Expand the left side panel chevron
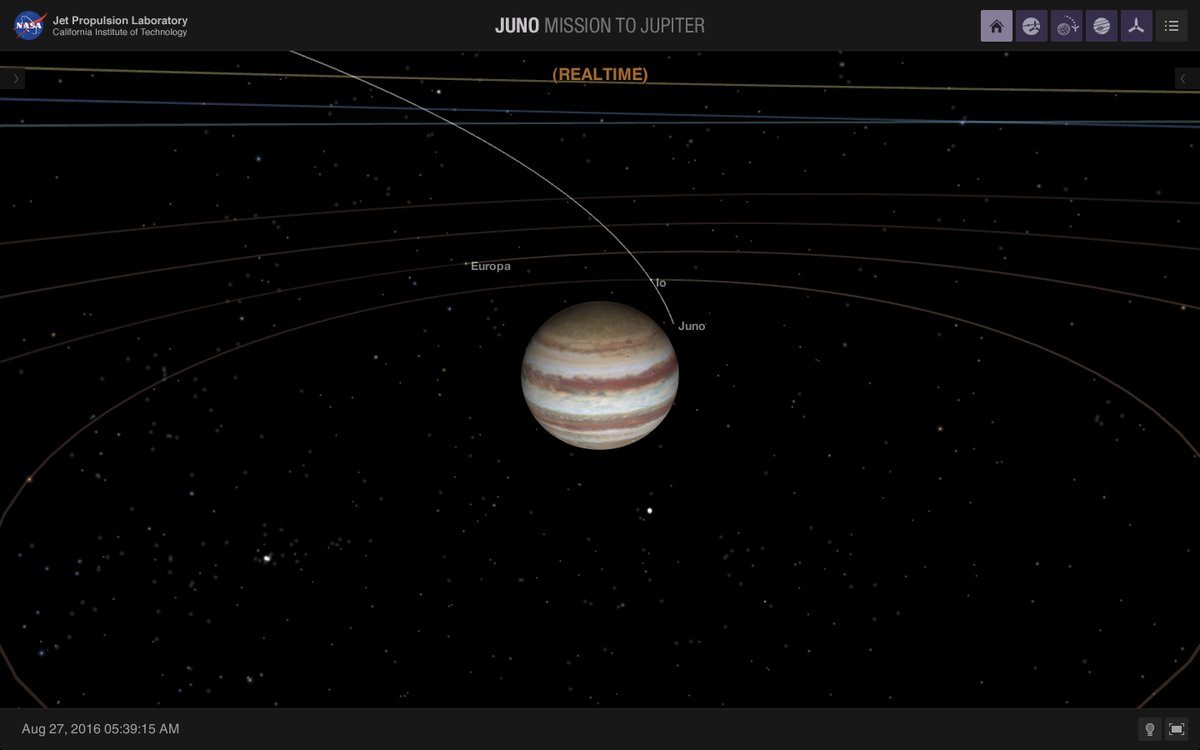The height and width of the screenshot is (750, 1200). (x=13, y=77)
